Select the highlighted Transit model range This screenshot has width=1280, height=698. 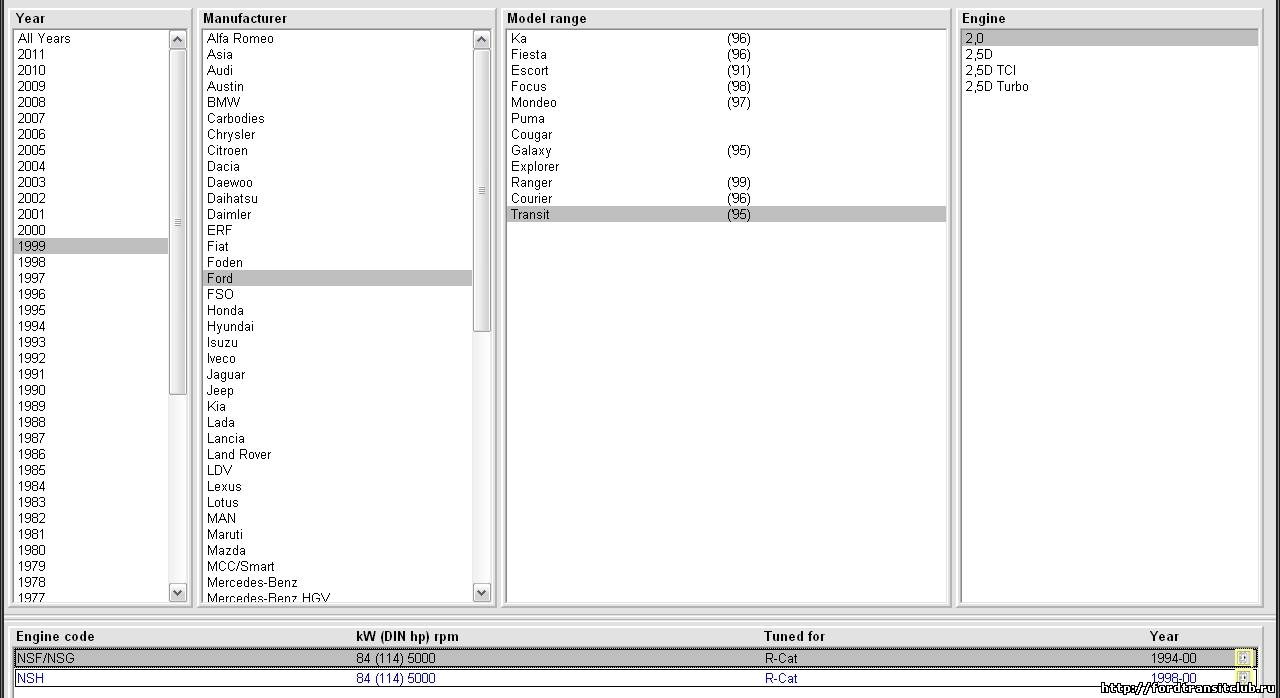pyautogui.click(x=727, y=214)
